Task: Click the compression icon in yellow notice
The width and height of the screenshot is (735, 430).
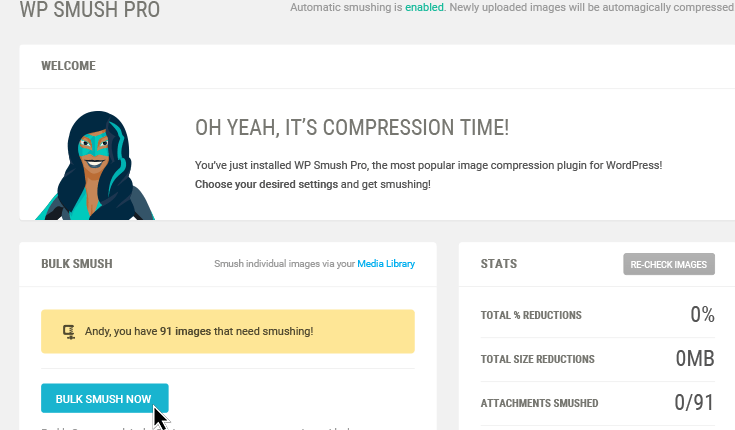Action: [69, 332]
